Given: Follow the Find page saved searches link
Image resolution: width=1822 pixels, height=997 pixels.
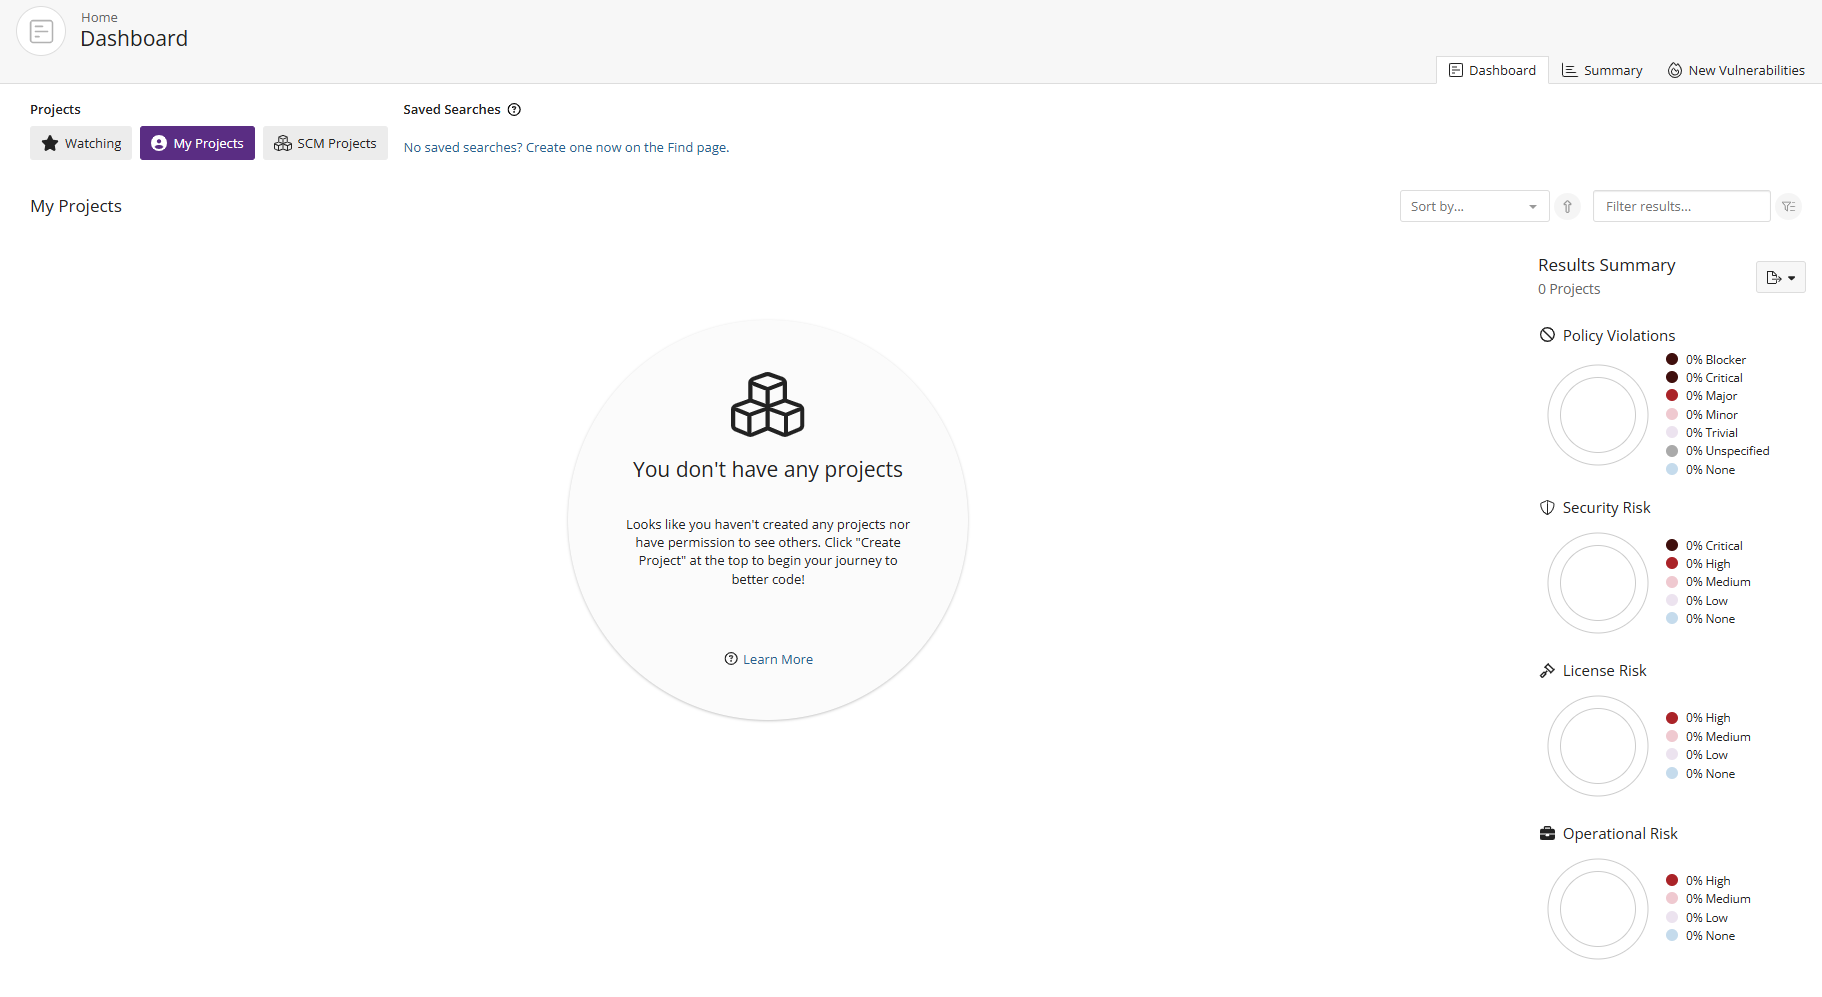Looking at the screenshot, I should pyautogui.click(x=566, y=148).
